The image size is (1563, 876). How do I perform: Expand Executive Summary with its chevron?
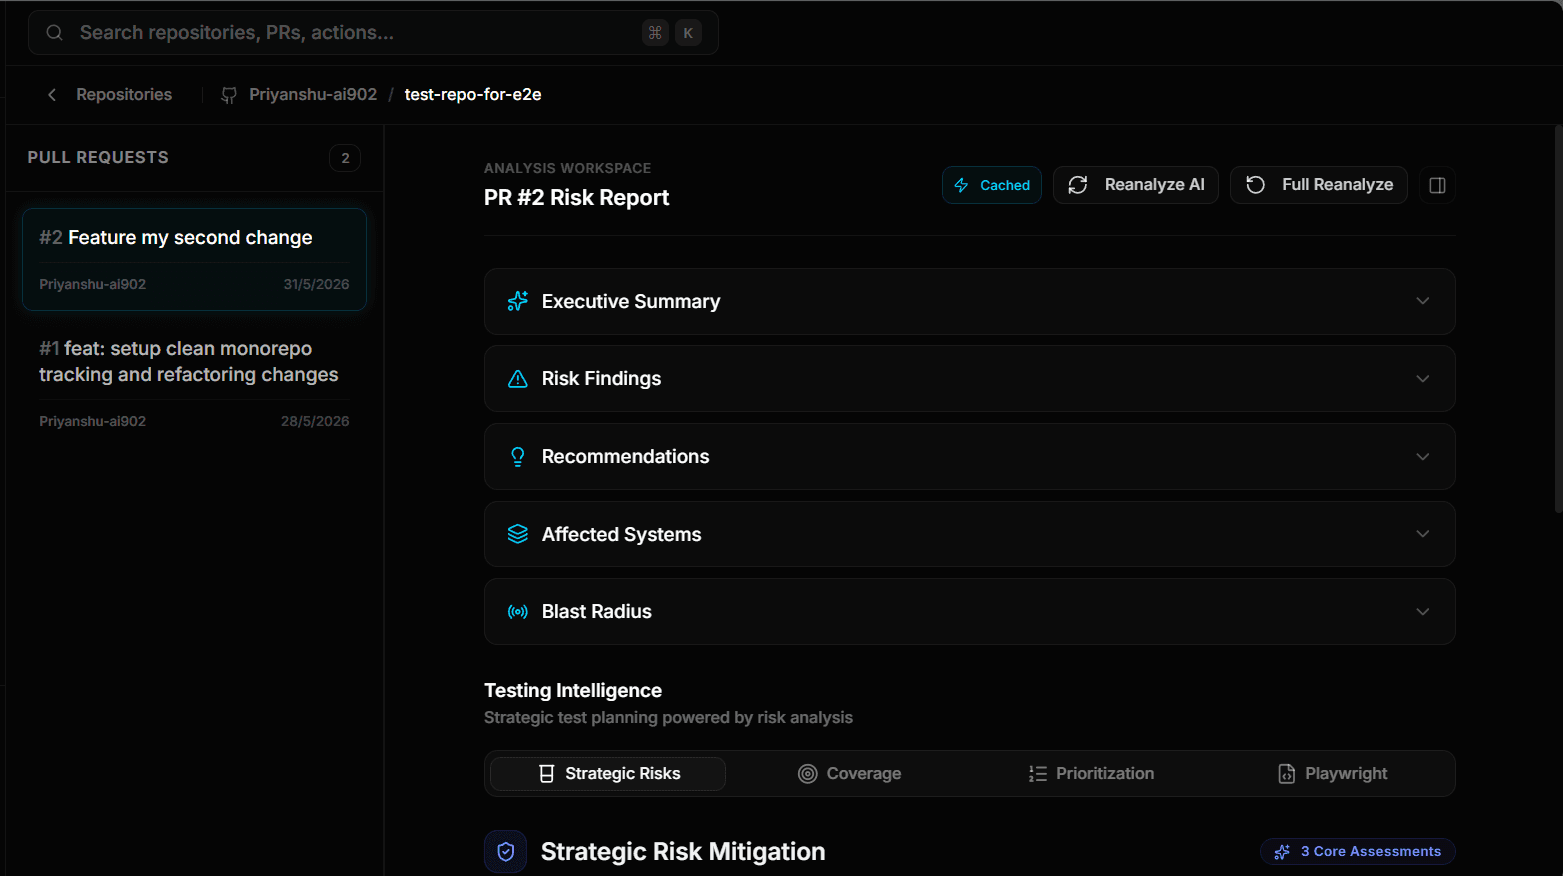pyautogui.click(x=1423, y=301)
